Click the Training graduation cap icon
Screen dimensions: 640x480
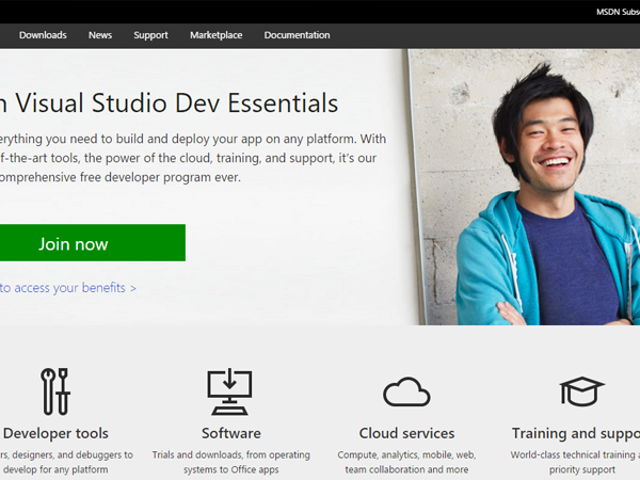pyautogui.click(x=582, y=391)
